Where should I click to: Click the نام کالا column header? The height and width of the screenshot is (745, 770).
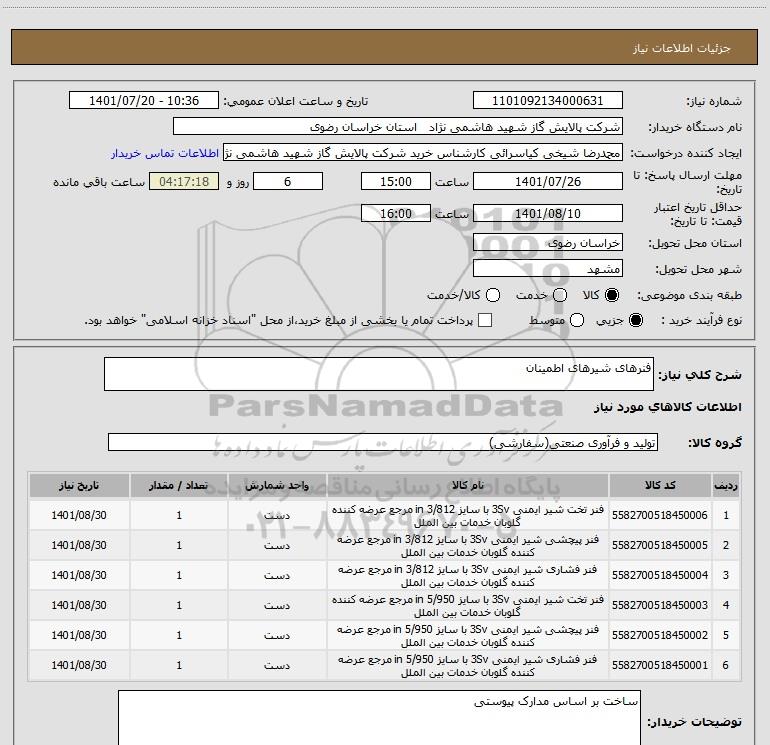click(468, 486)
